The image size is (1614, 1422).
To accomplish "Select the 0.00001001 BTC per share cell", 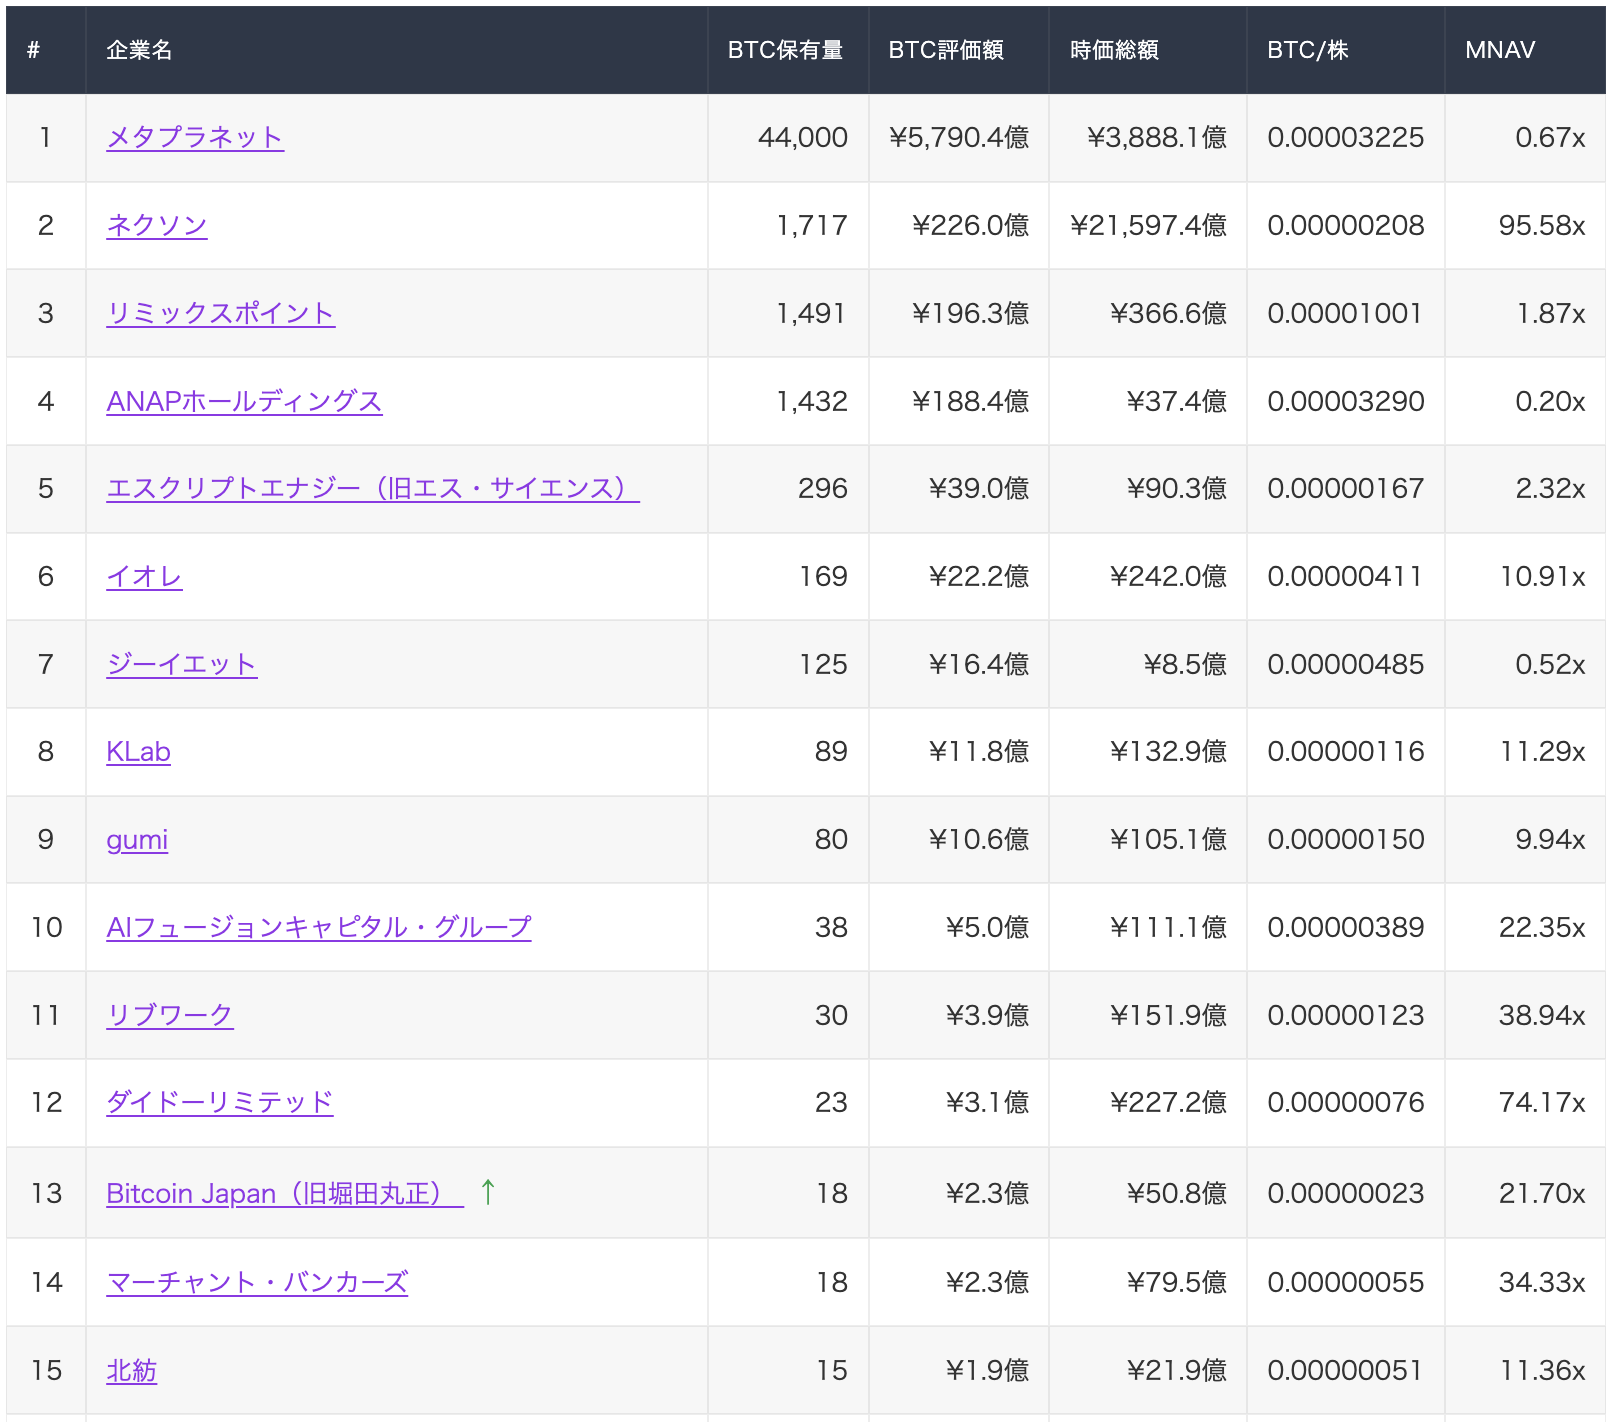I will 1345,313.
